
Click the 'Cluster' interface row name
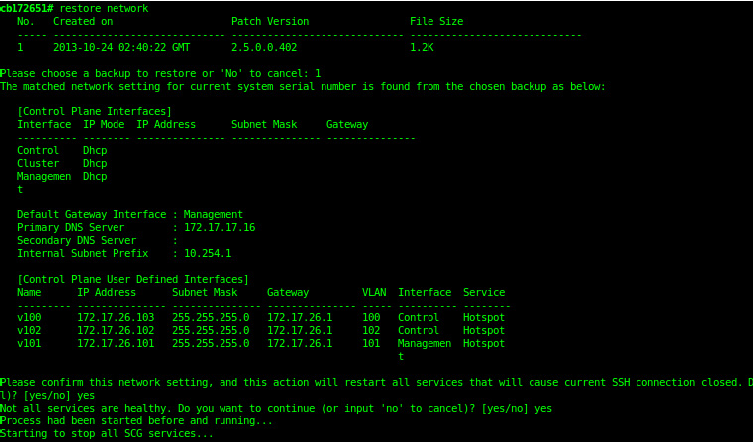click(x=38, y=163)
